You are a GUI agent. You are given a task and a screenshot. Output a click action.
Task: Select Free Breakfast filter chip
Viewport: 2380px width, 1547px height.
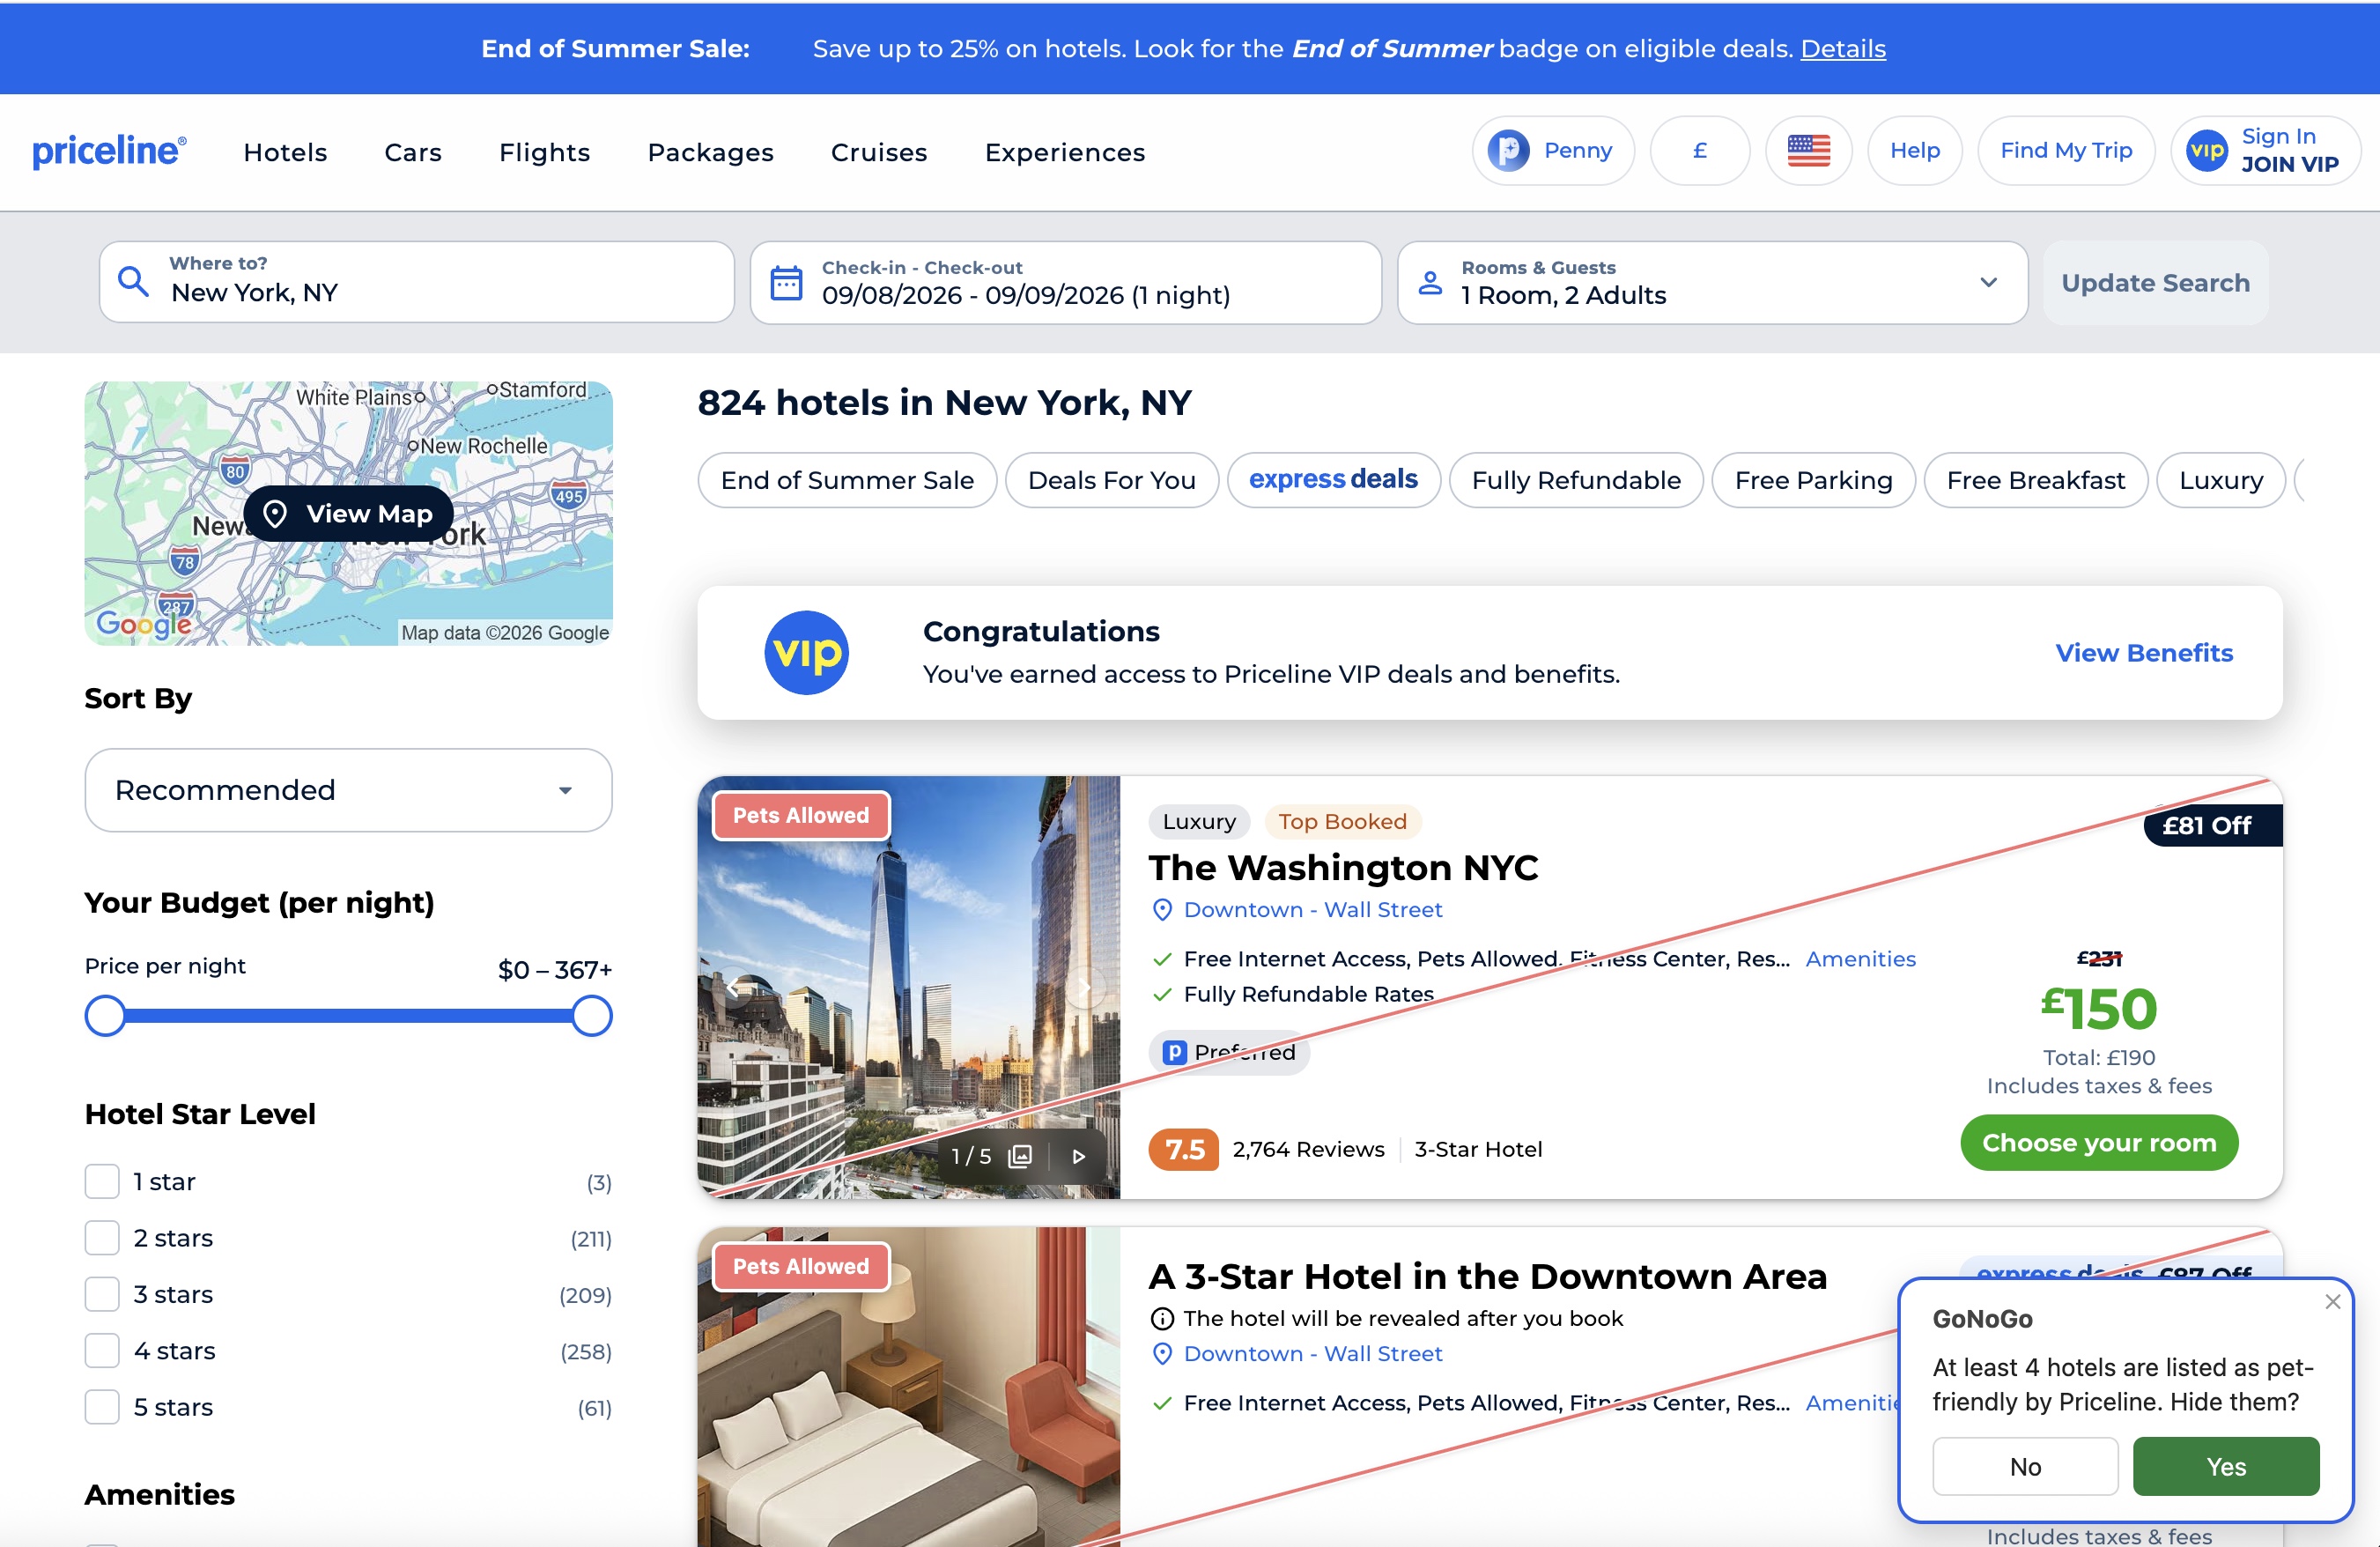(2035, 480)
